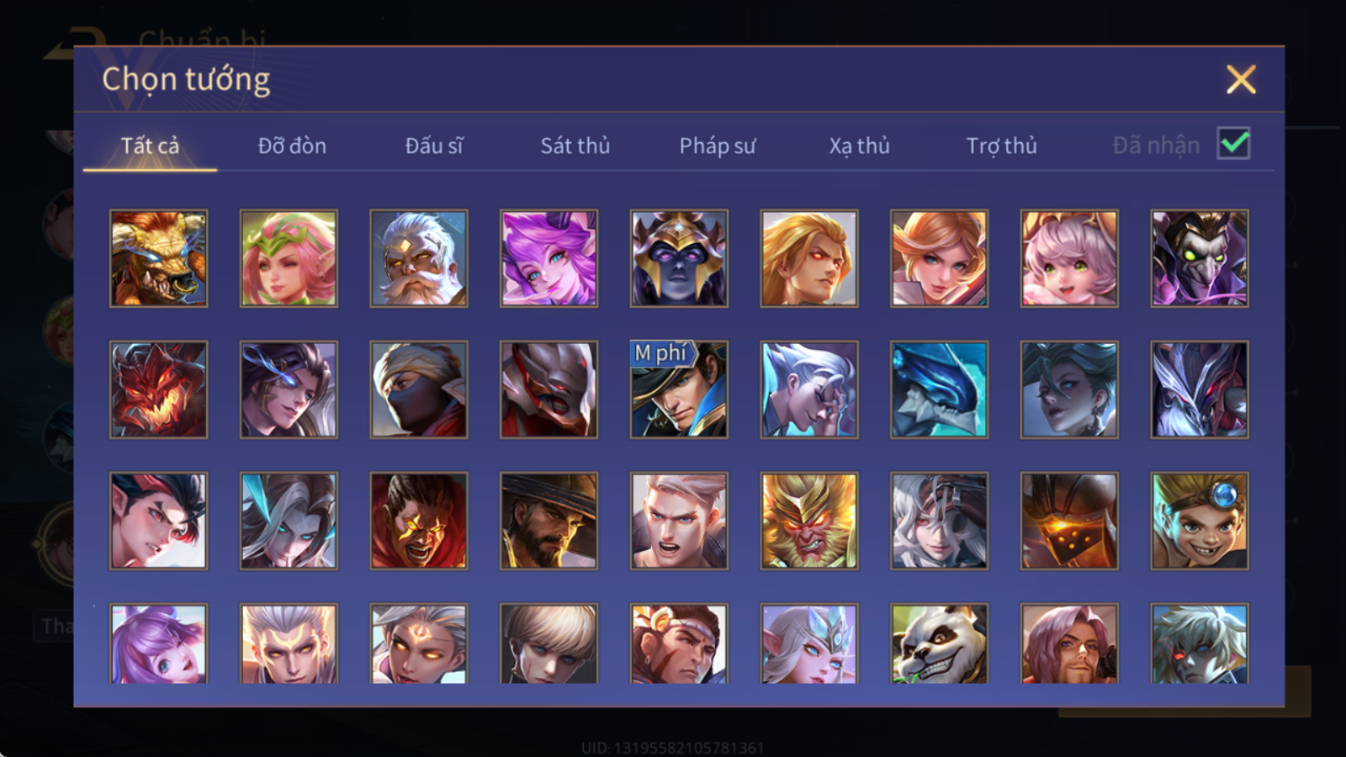The width and height of the screenshot is (1346, 757).
Task: Show the Xạ thủ hero list
Action: (859, 146)
